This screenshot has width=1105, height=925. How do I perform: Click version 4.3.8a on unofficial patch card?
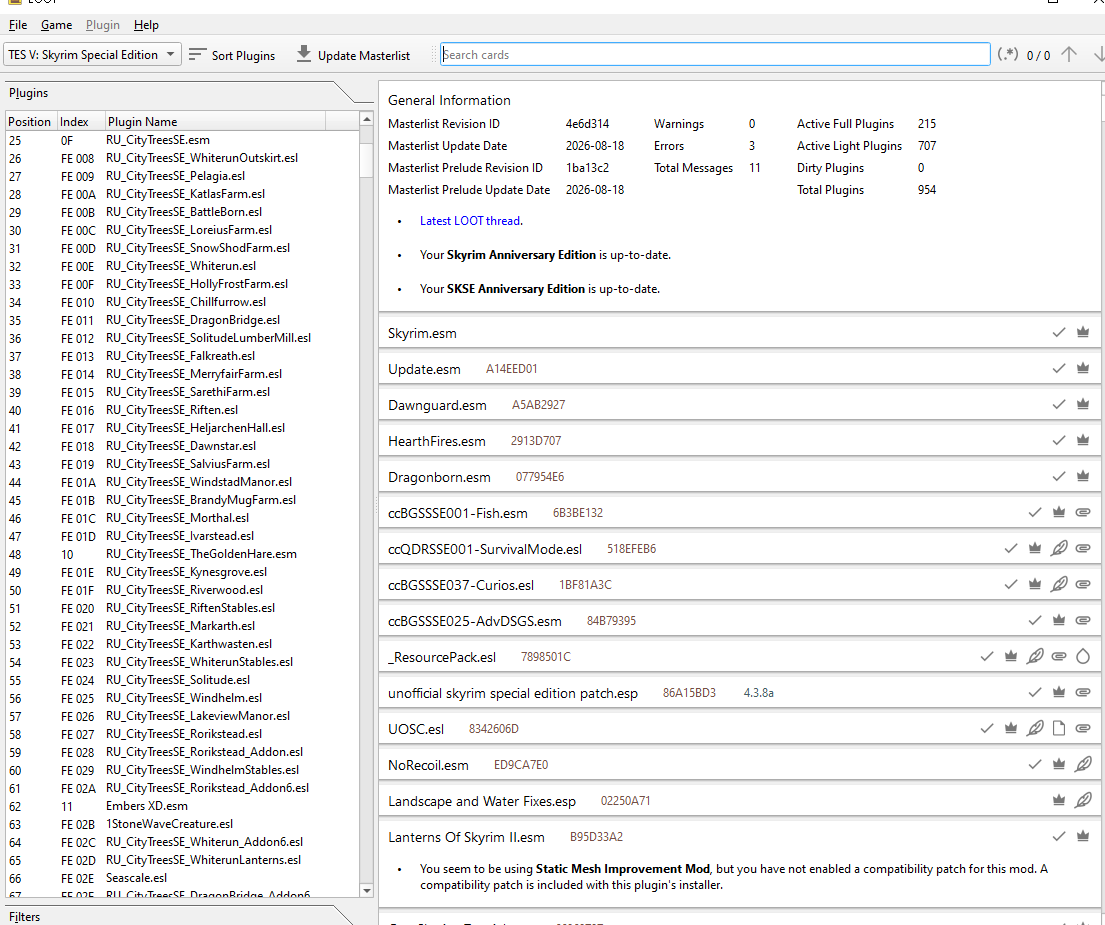click(x=758, y=693)
